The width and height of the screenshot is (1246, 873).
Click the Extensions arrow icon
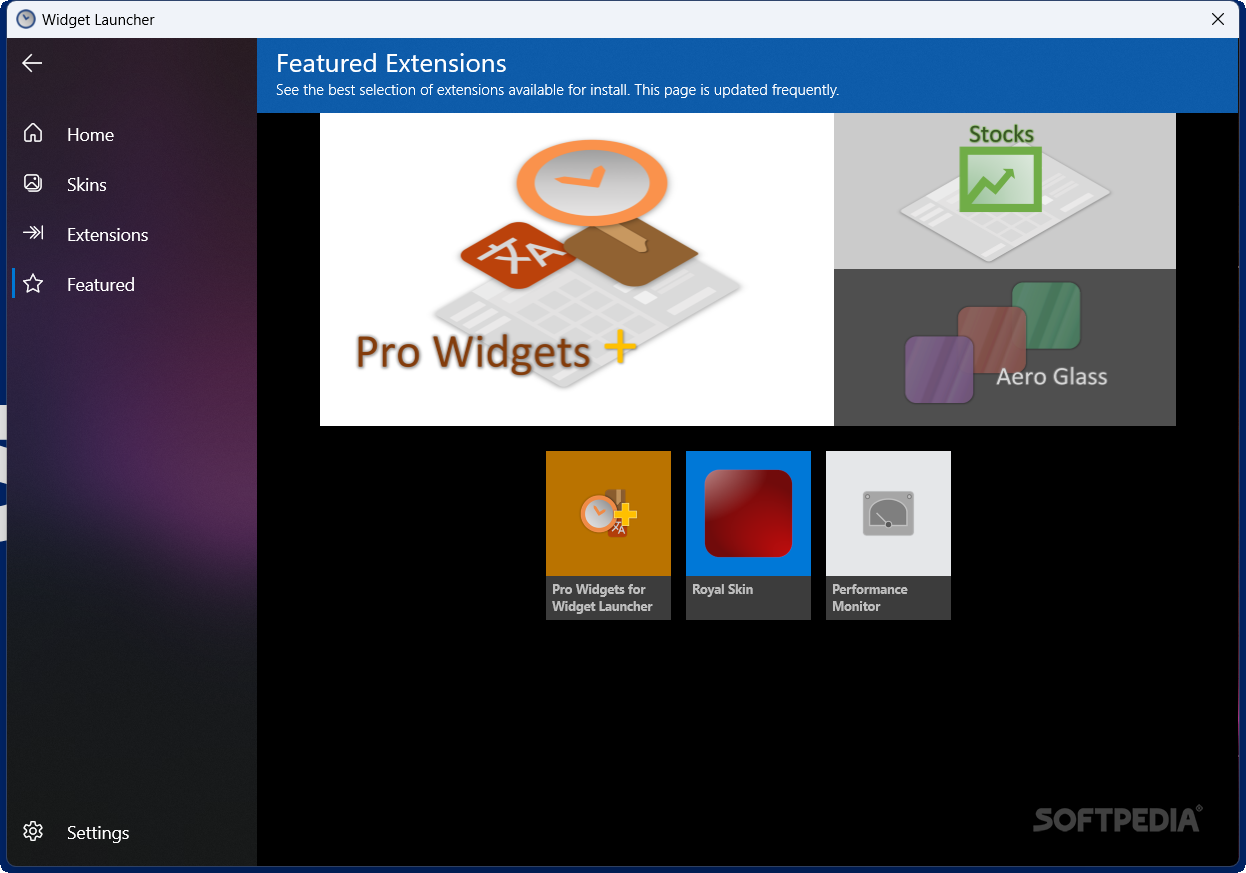33,233
